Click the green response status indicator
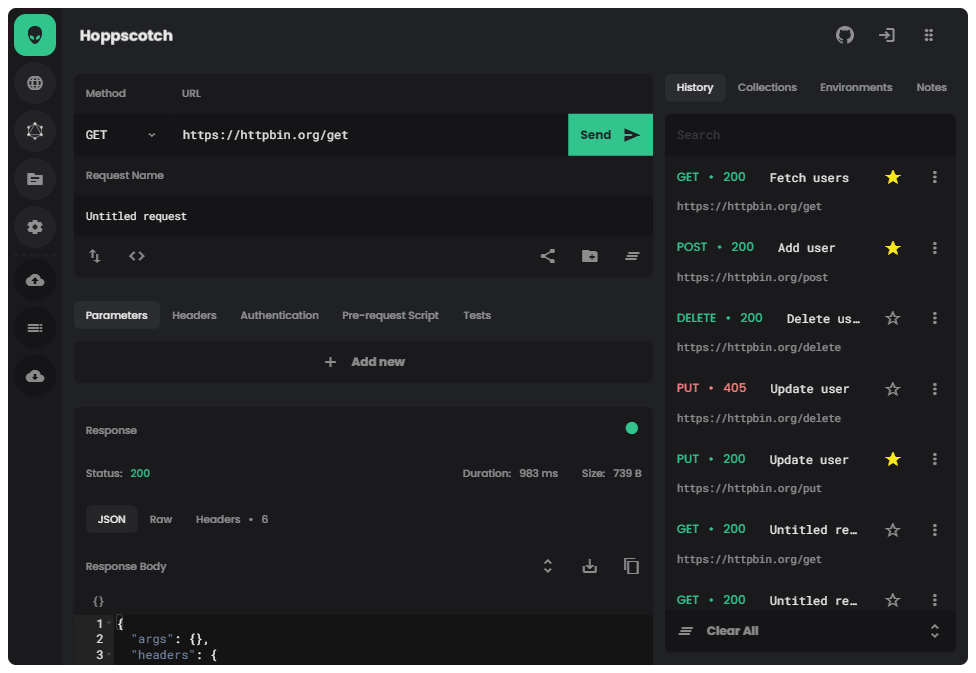 [631, 428]
